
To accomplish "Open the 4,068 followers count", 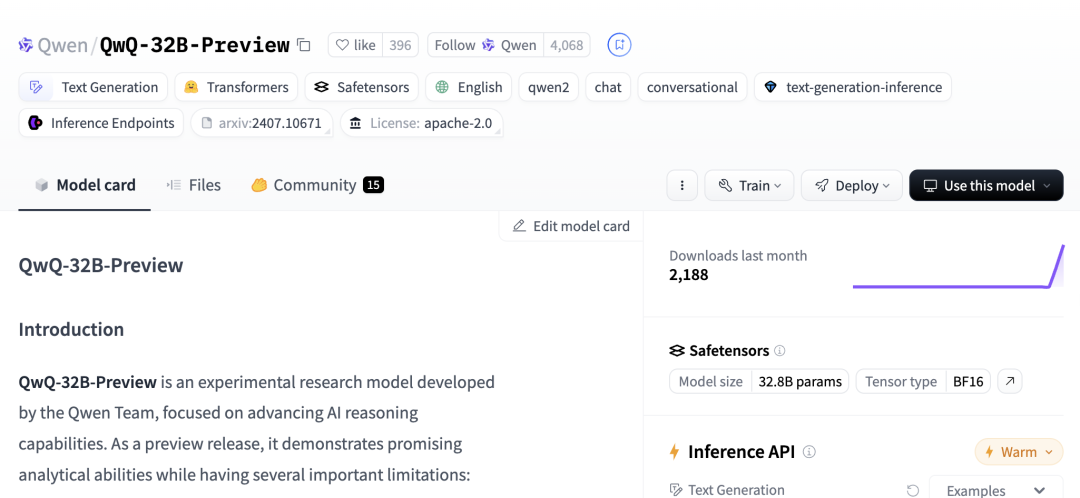I will [x=566, y=45].
